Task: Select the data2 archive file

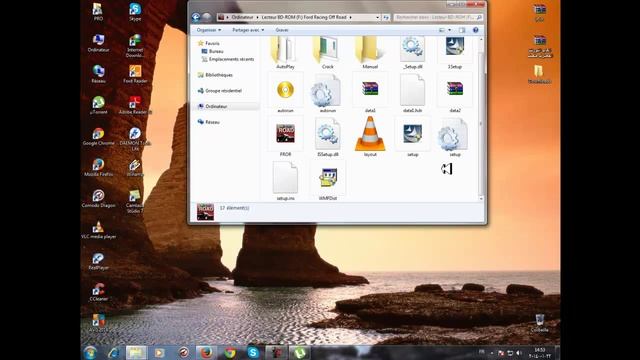Action: coord(455,93)
